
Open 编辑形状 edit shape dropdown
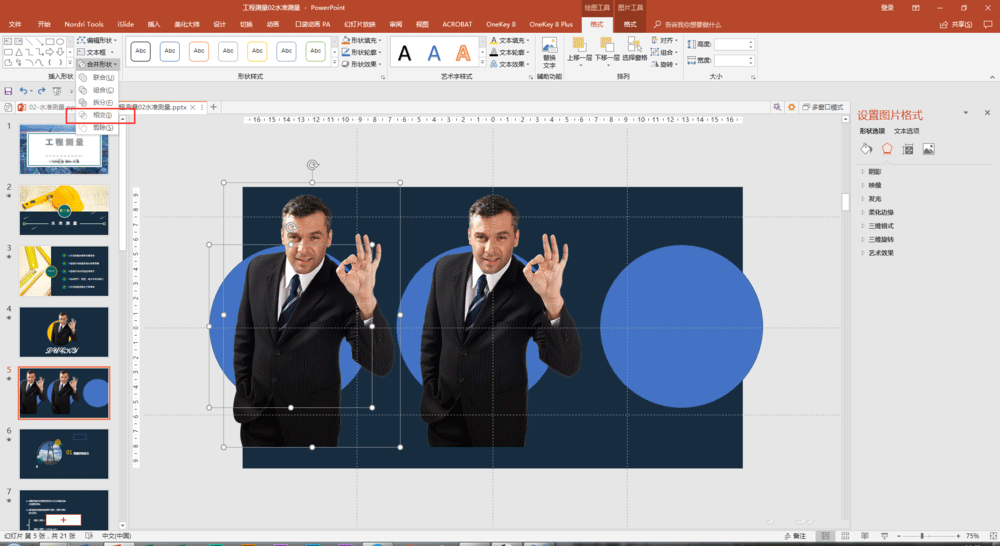click(x=98, y=40)
